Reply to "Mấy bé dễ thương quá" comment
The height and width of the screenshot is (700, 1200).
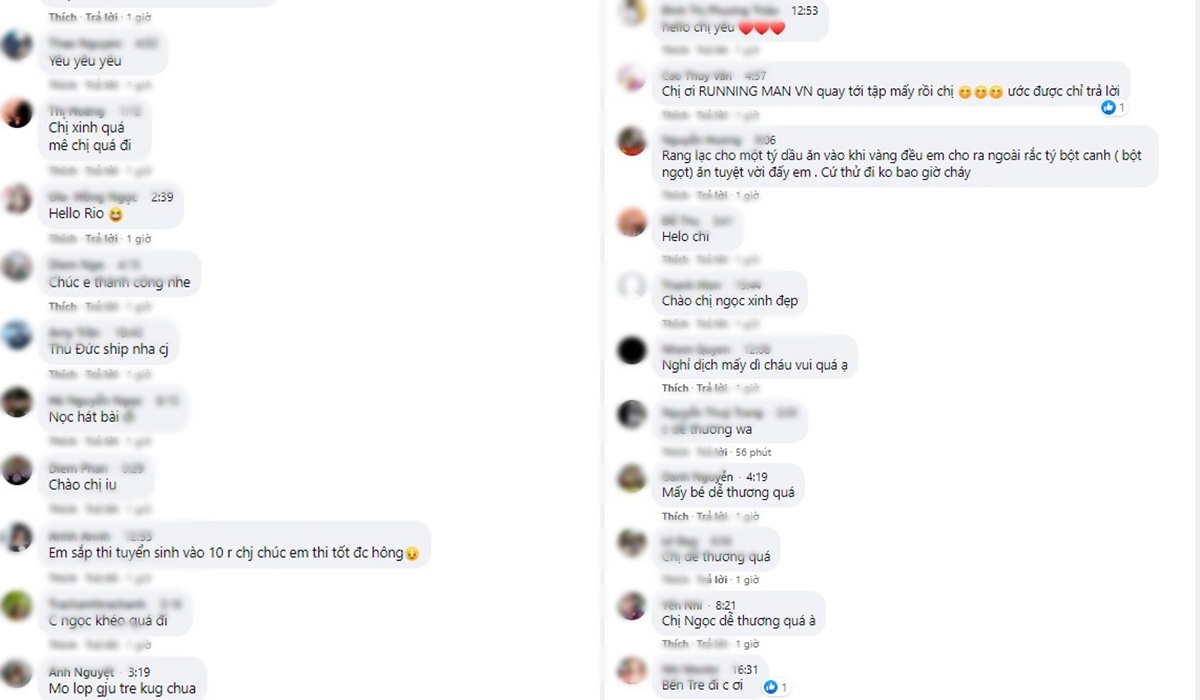[x=712, y=516]
